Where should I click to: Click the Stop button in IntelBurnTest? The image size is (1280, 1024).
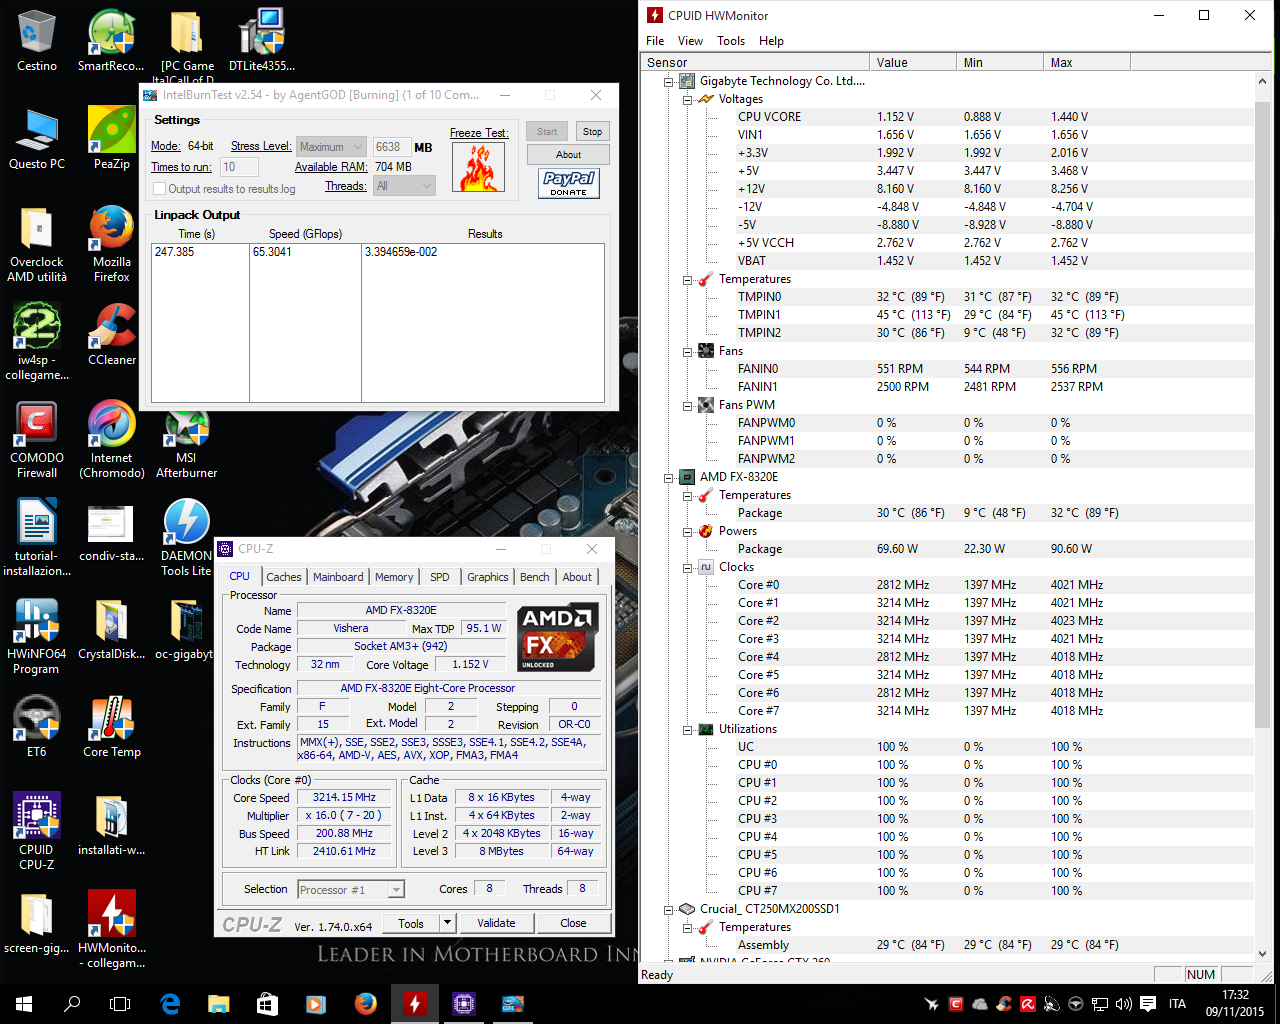coord(592,132)
